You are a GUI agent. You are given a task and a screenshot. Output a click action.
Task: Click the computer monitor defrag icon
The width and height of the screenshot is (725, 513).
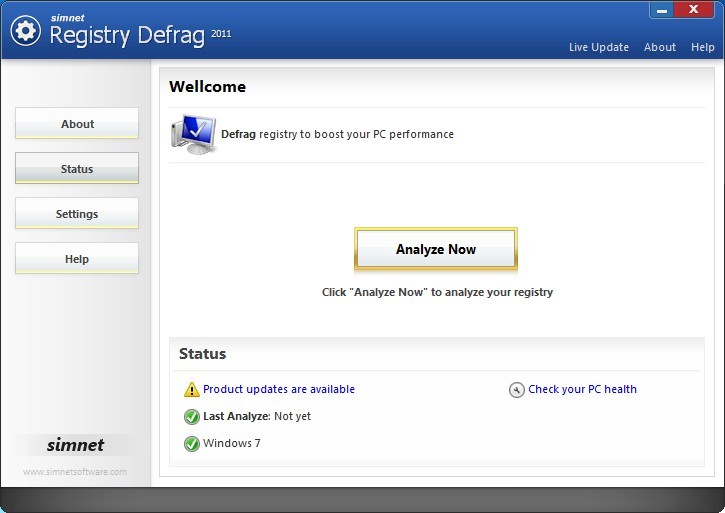point(192,134)
